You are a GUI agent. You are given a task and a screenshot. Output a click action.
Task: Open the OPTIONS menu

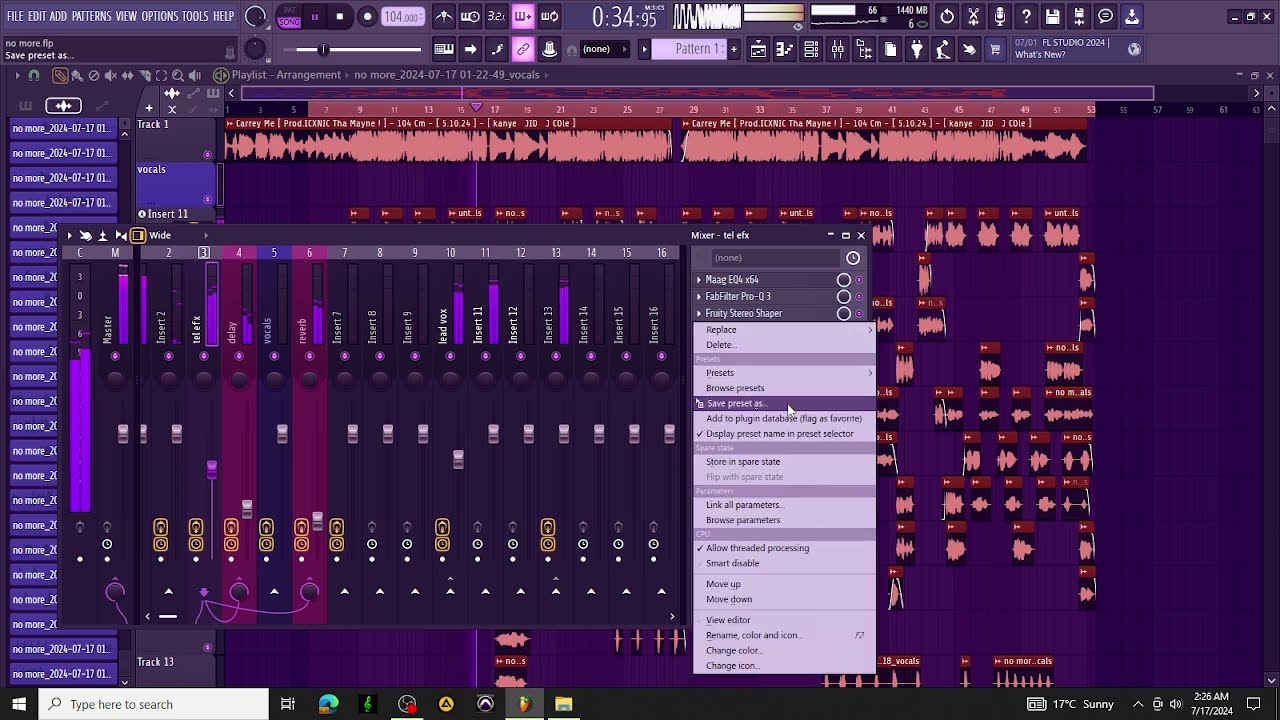coord(159,16)
